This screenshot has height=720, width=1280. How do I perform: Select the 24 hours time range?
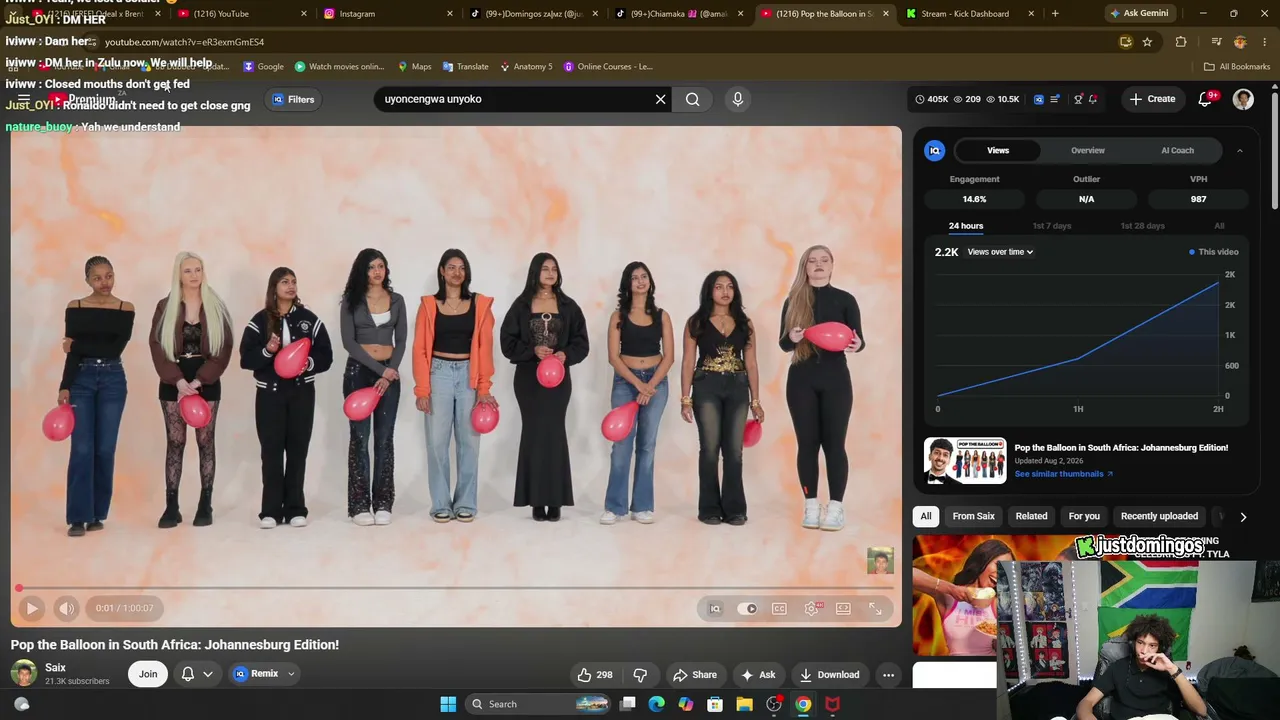pos(966,226)
